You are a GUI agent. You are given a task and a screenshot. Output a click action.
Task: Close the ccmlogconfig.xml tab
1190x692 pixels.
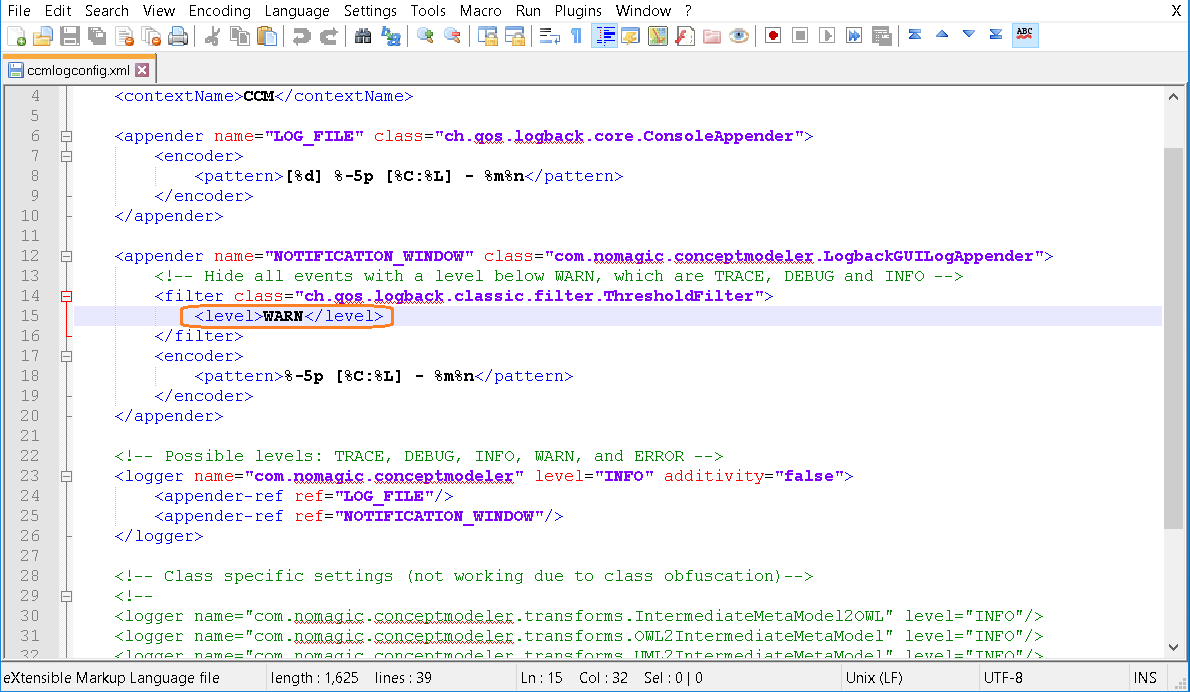point(142,70)
